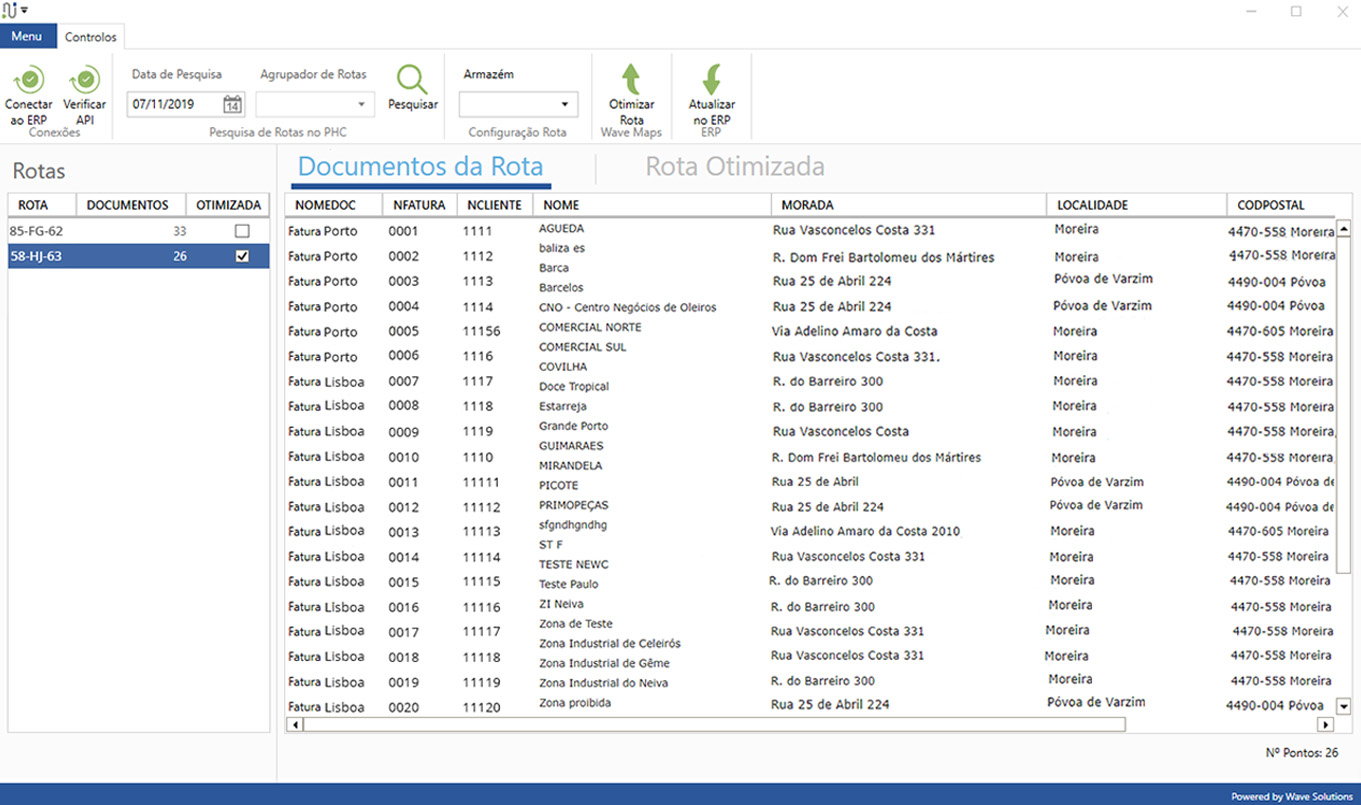Enable Otimizada checkbox for route 85-FG-62
1361x805 pixels.
pos(241,231)
